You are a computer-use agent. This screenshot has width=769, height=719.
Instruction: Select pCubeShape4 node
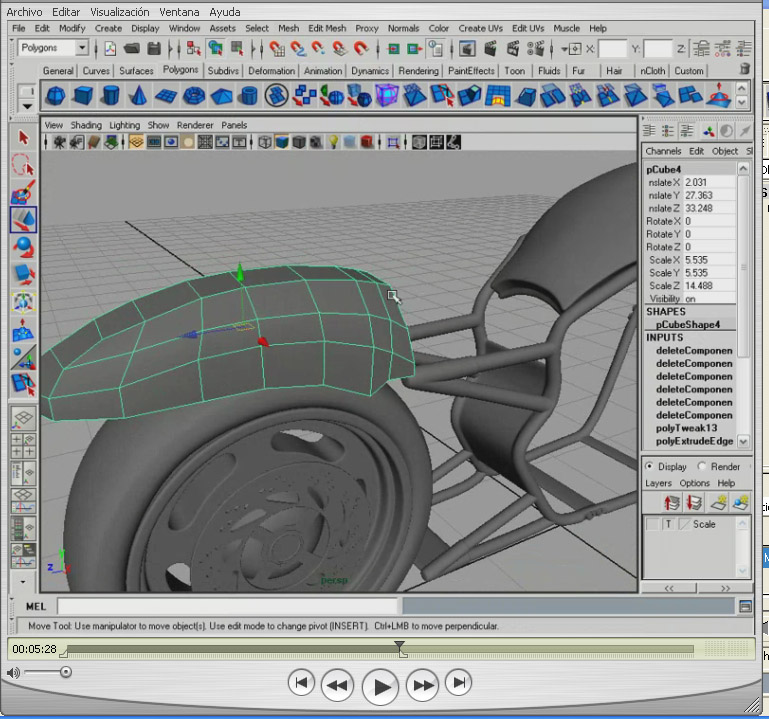click(x=688, y=325)
